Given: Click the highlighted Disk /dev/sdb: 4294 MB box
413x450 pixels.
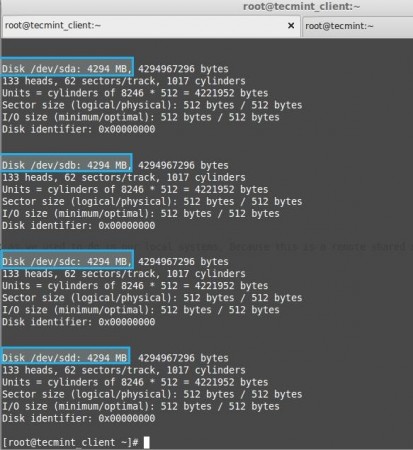Looking at the screenshot, I should [x=66, y=163].
